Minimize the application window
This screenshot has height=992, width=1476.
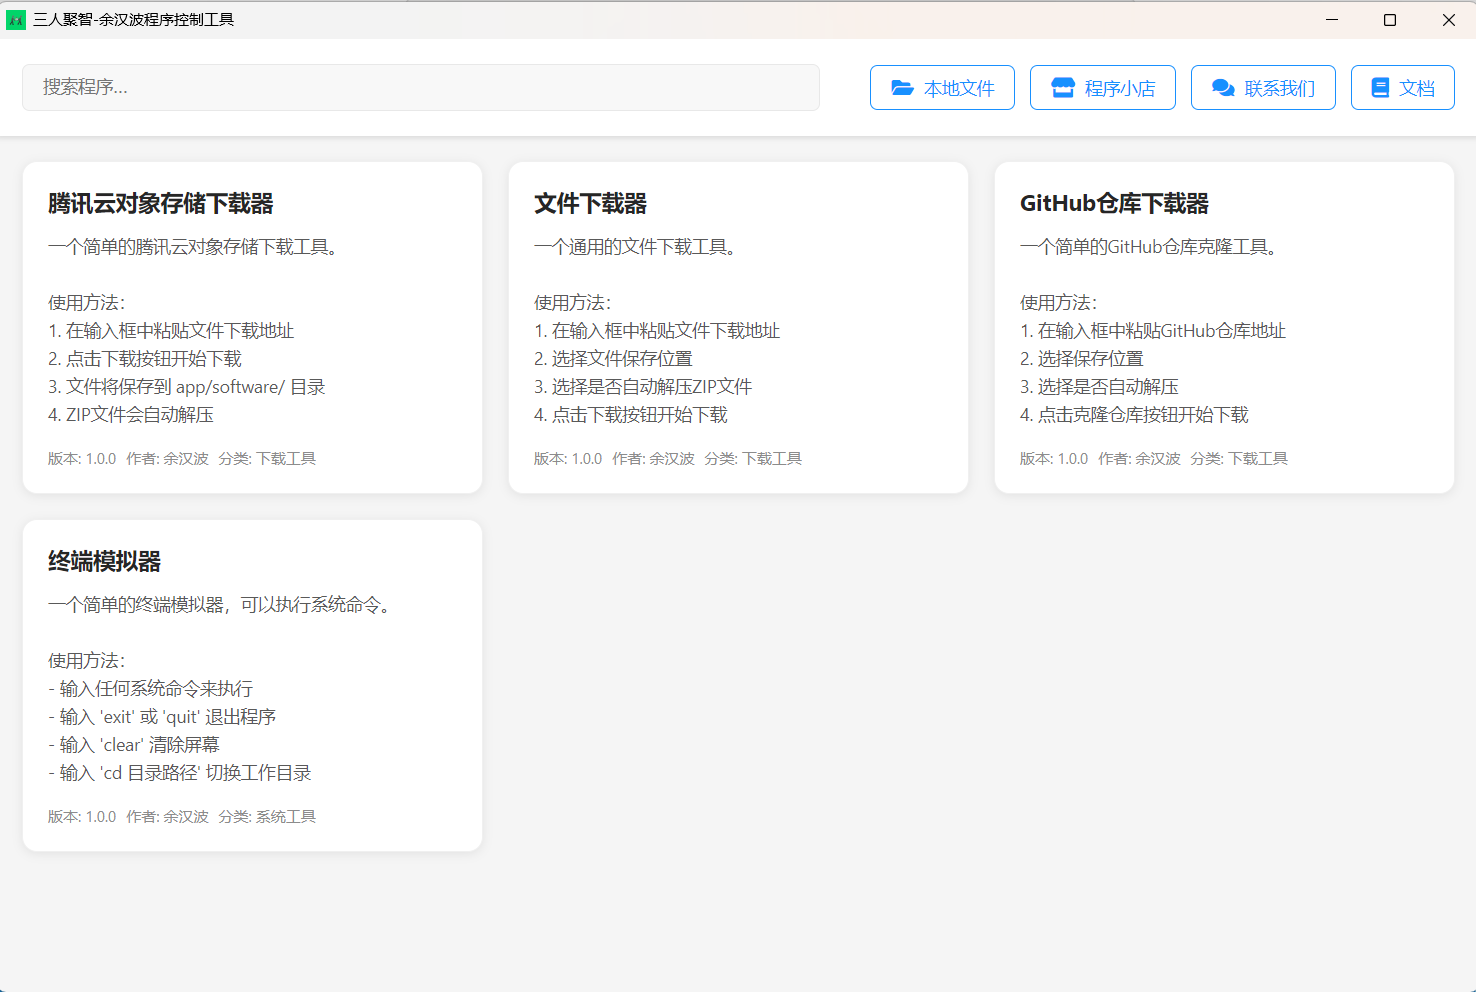click(1332, 20)
